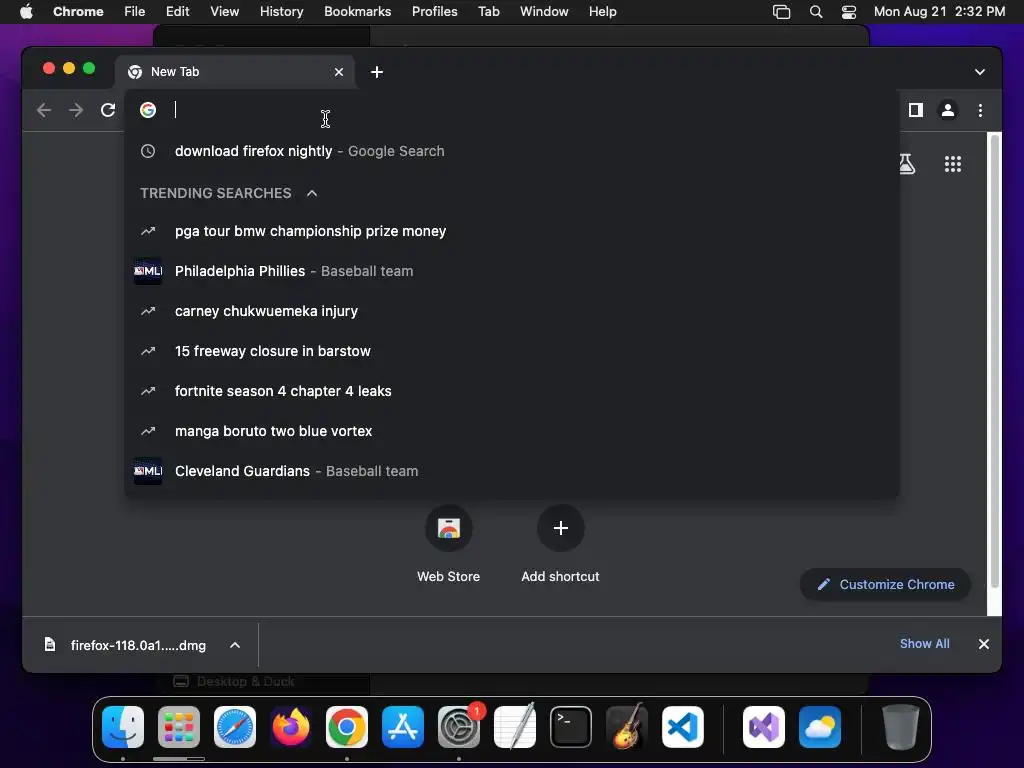Open Safari from the Dock
The image size is (1024, 768).
pos(235,727)
